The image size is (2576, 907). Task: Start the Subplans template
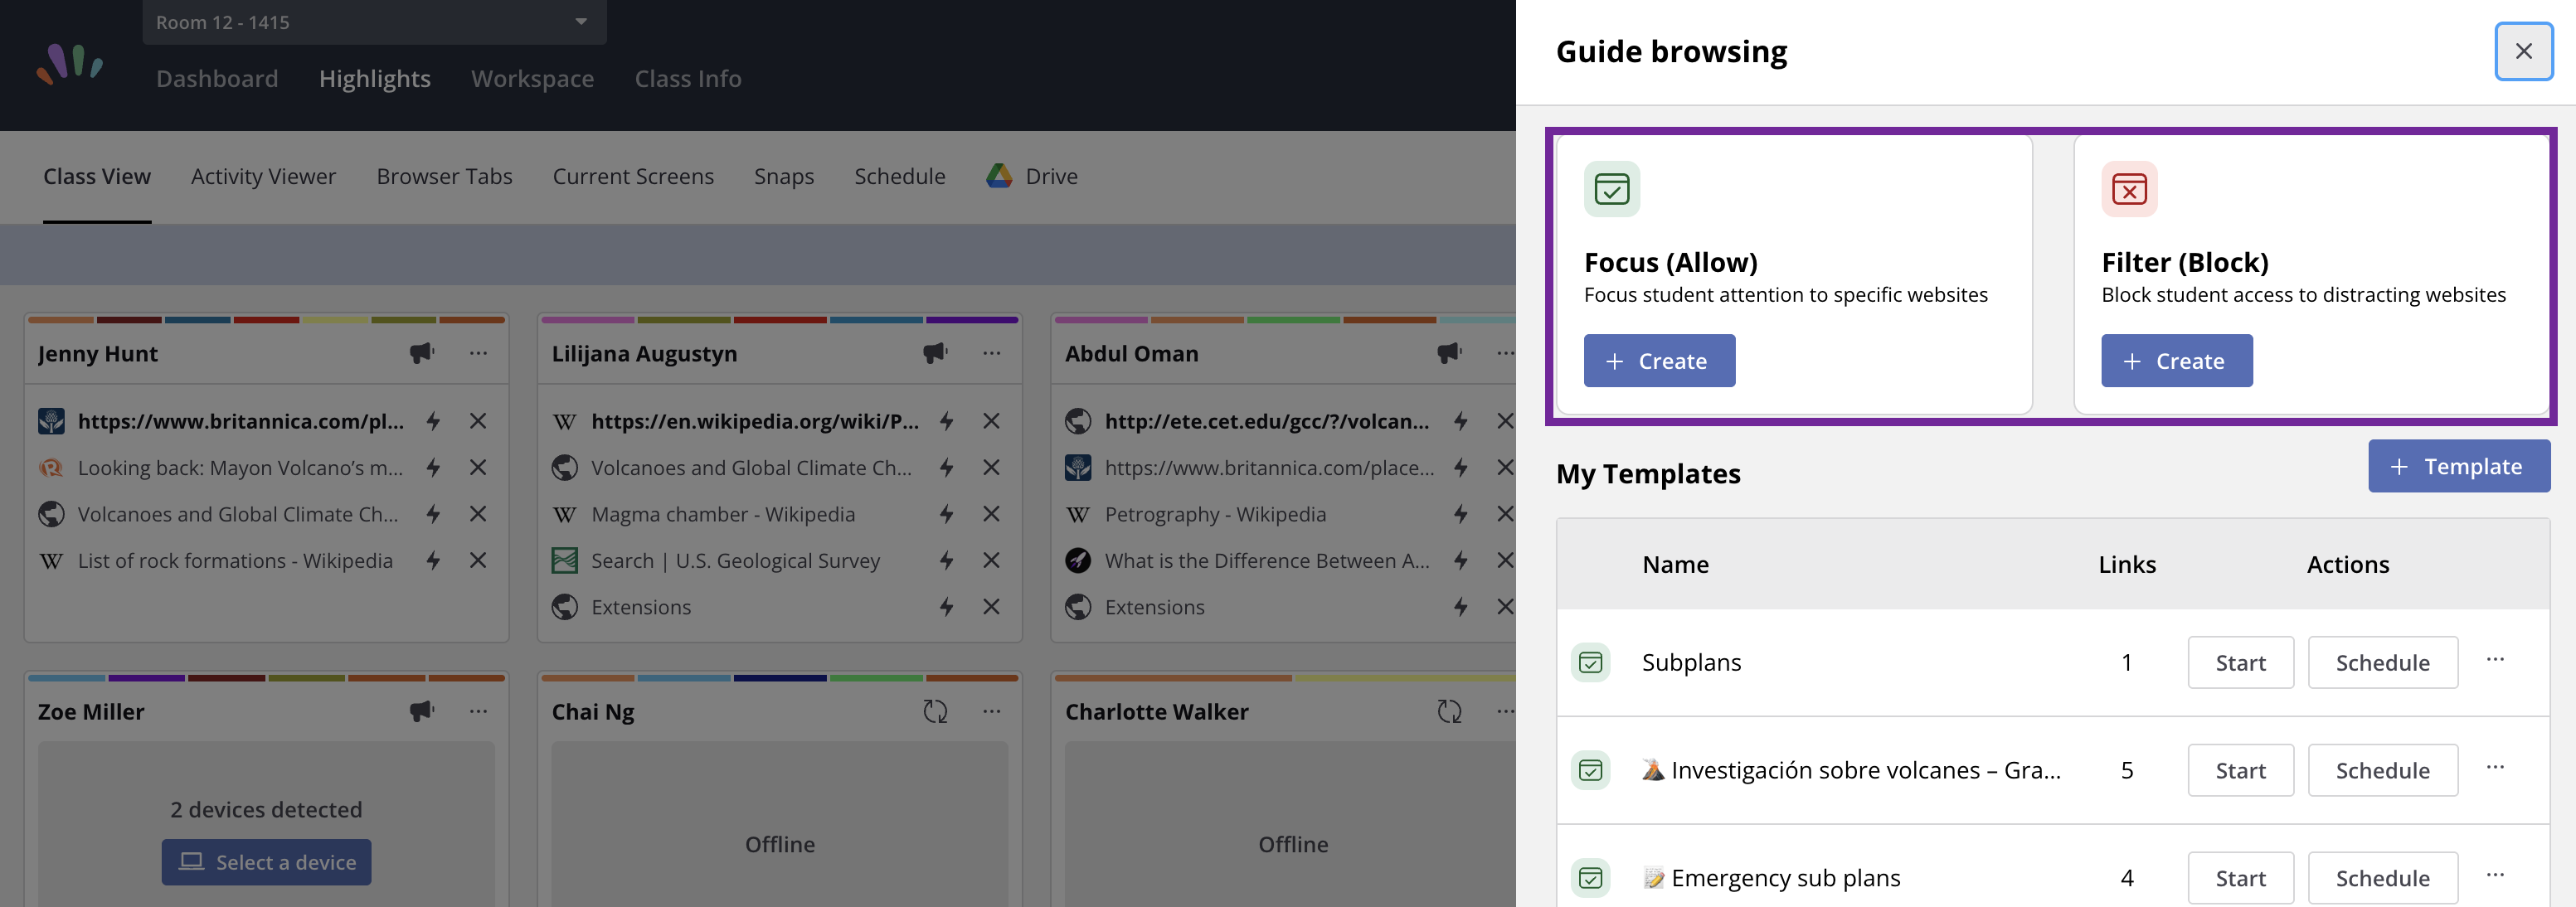click(2240, 662)
